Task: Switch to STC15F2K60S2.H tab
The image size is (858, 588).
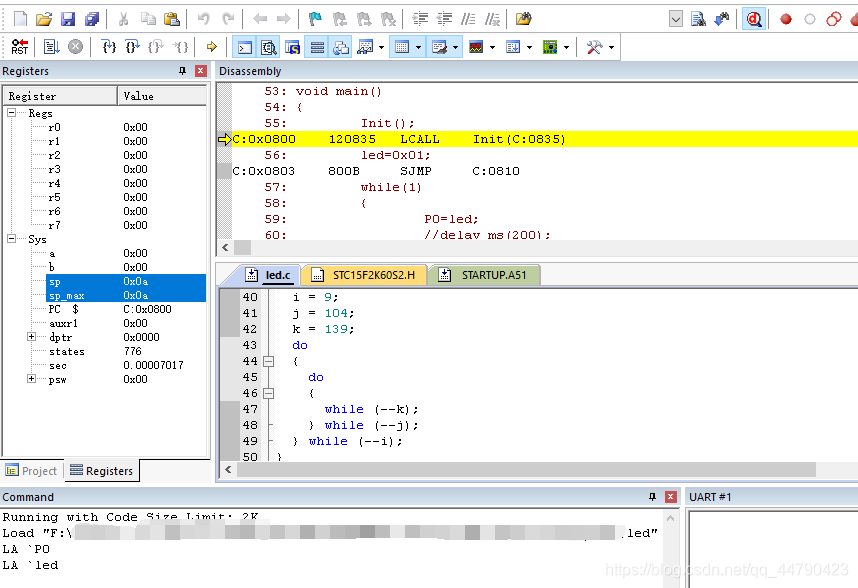Action: tap(364, 275)
